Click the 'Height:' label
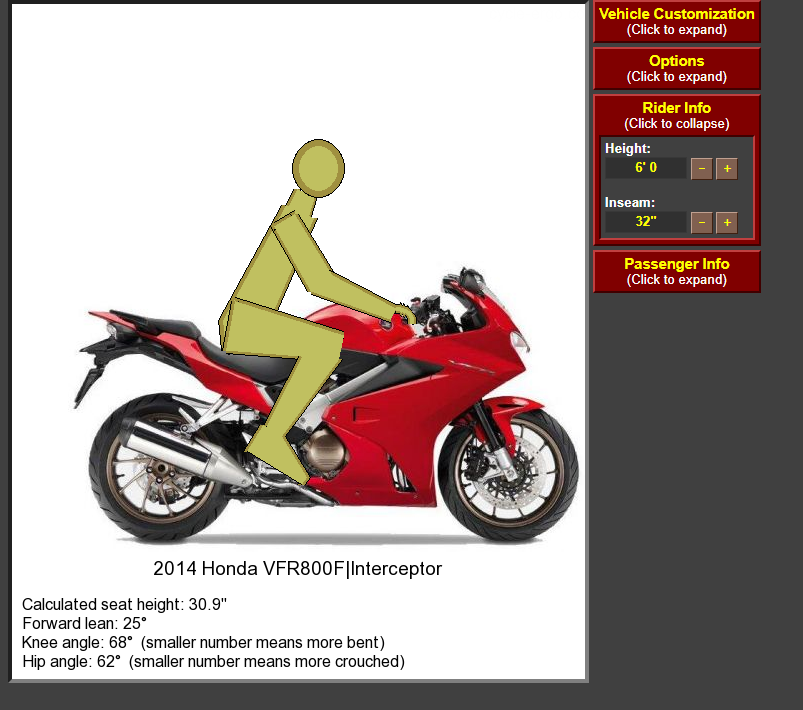The image size is (803, 710). tap(628, 149)
